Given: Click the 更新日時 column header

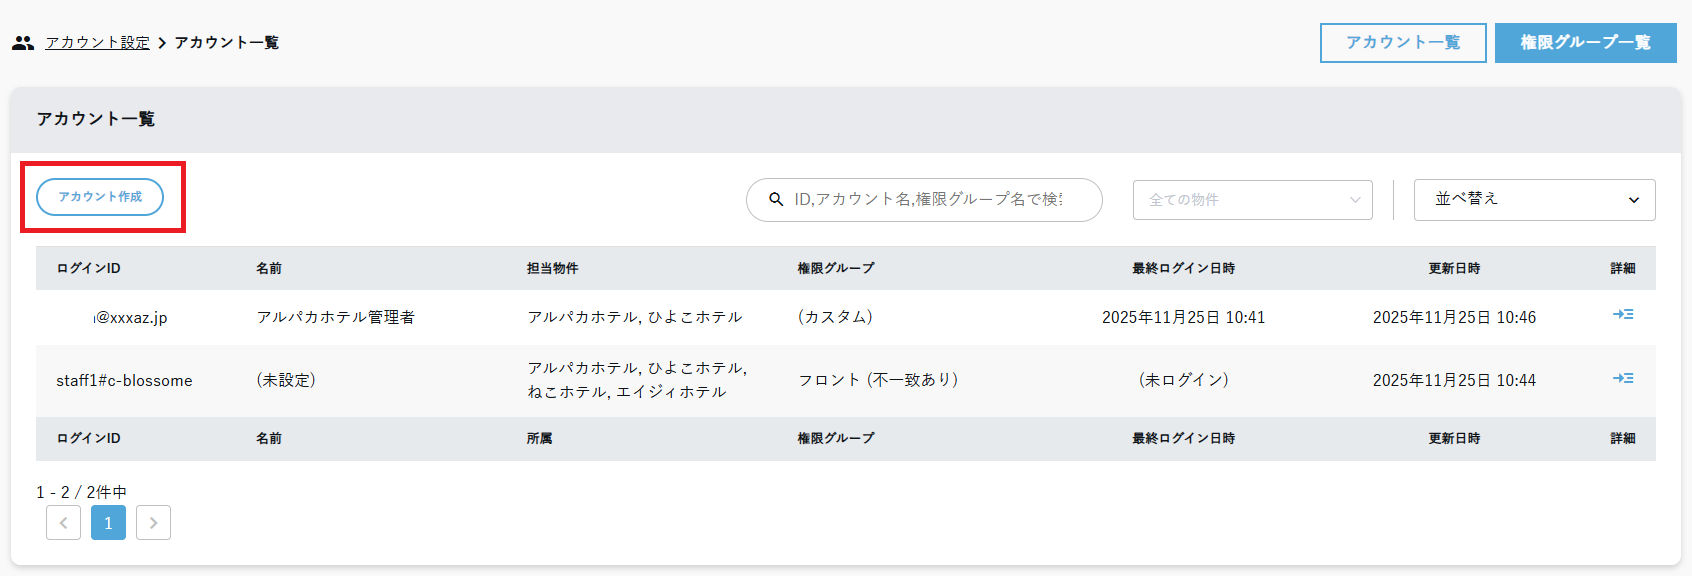Looking at the screenshot, I should coord(1453,268).
